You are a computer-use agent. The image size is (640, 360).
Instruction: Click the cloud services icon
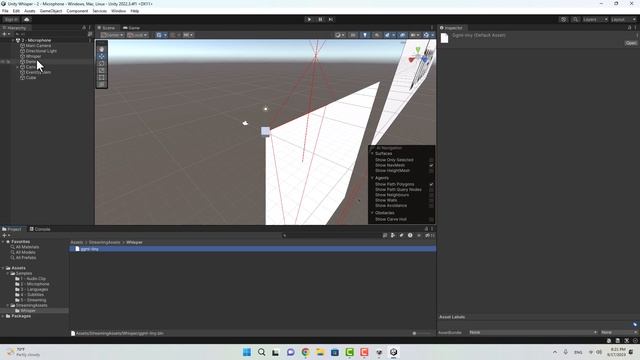tap(27, 20)
